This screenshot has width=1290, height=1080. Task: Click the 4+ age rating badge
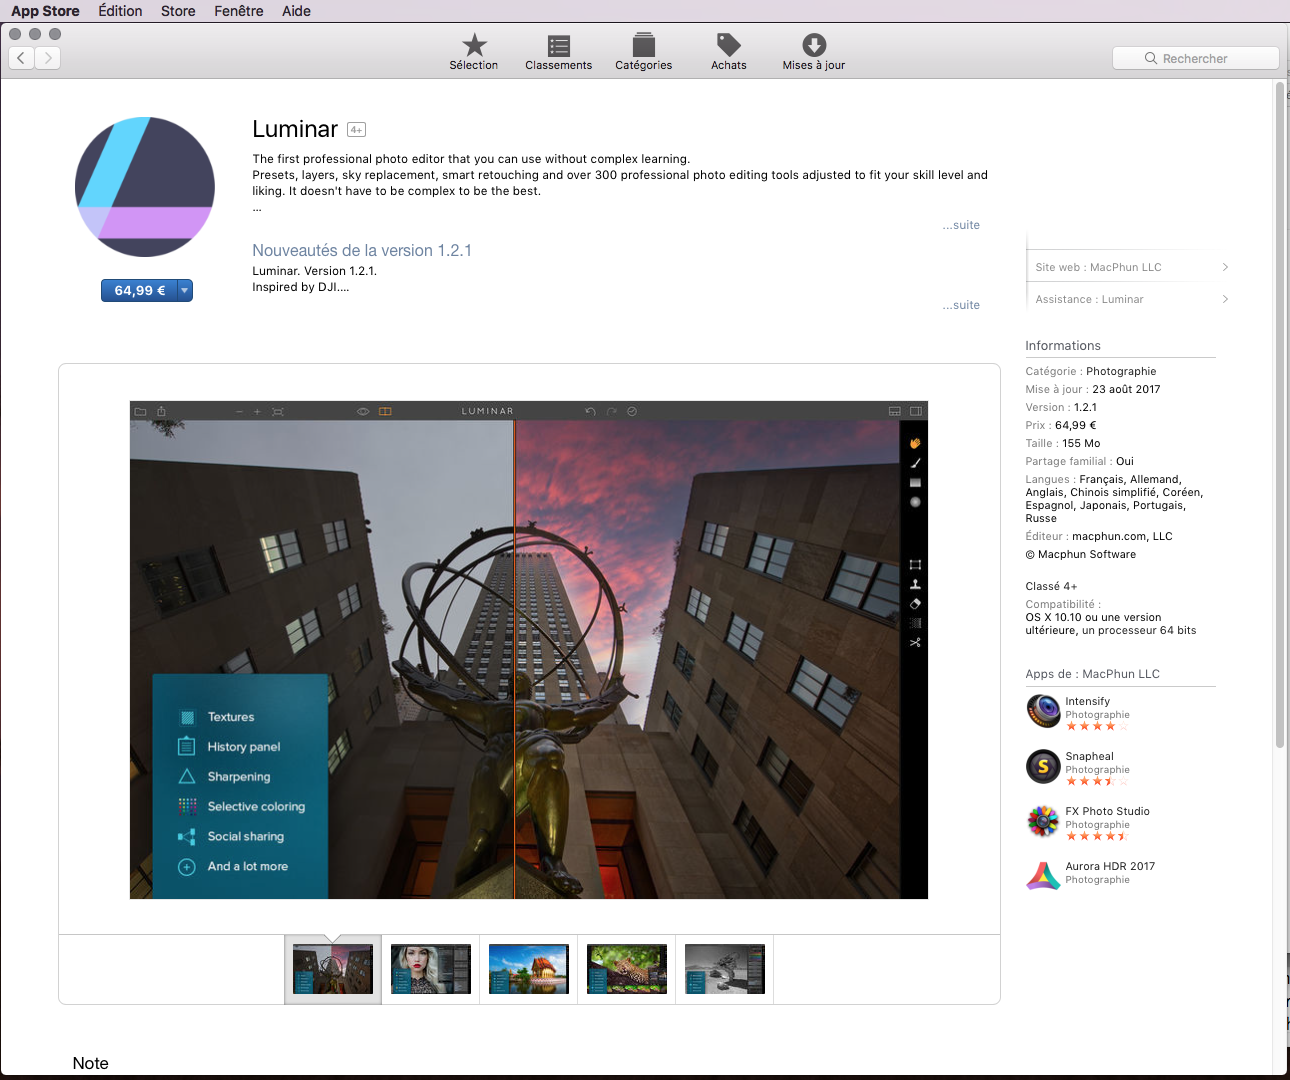[x=356, y=129]
